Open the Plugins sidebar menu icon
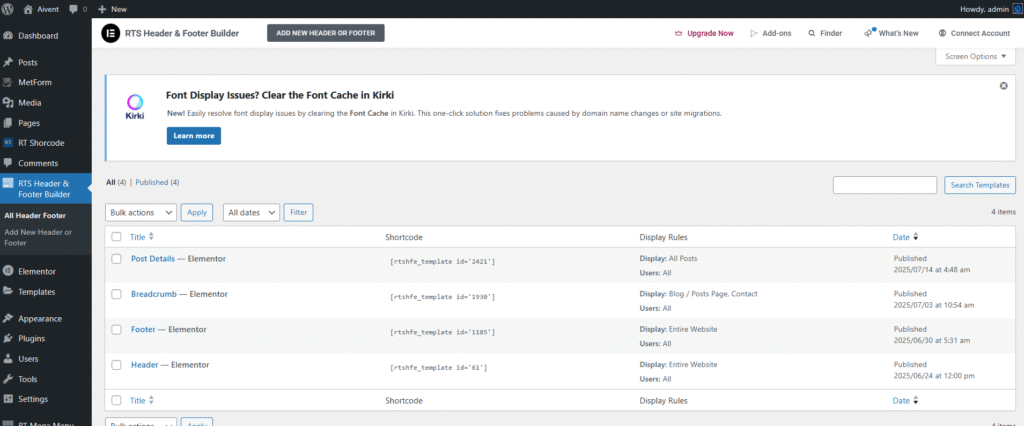This screenshot has width=1024, height=426. [9, 338]
